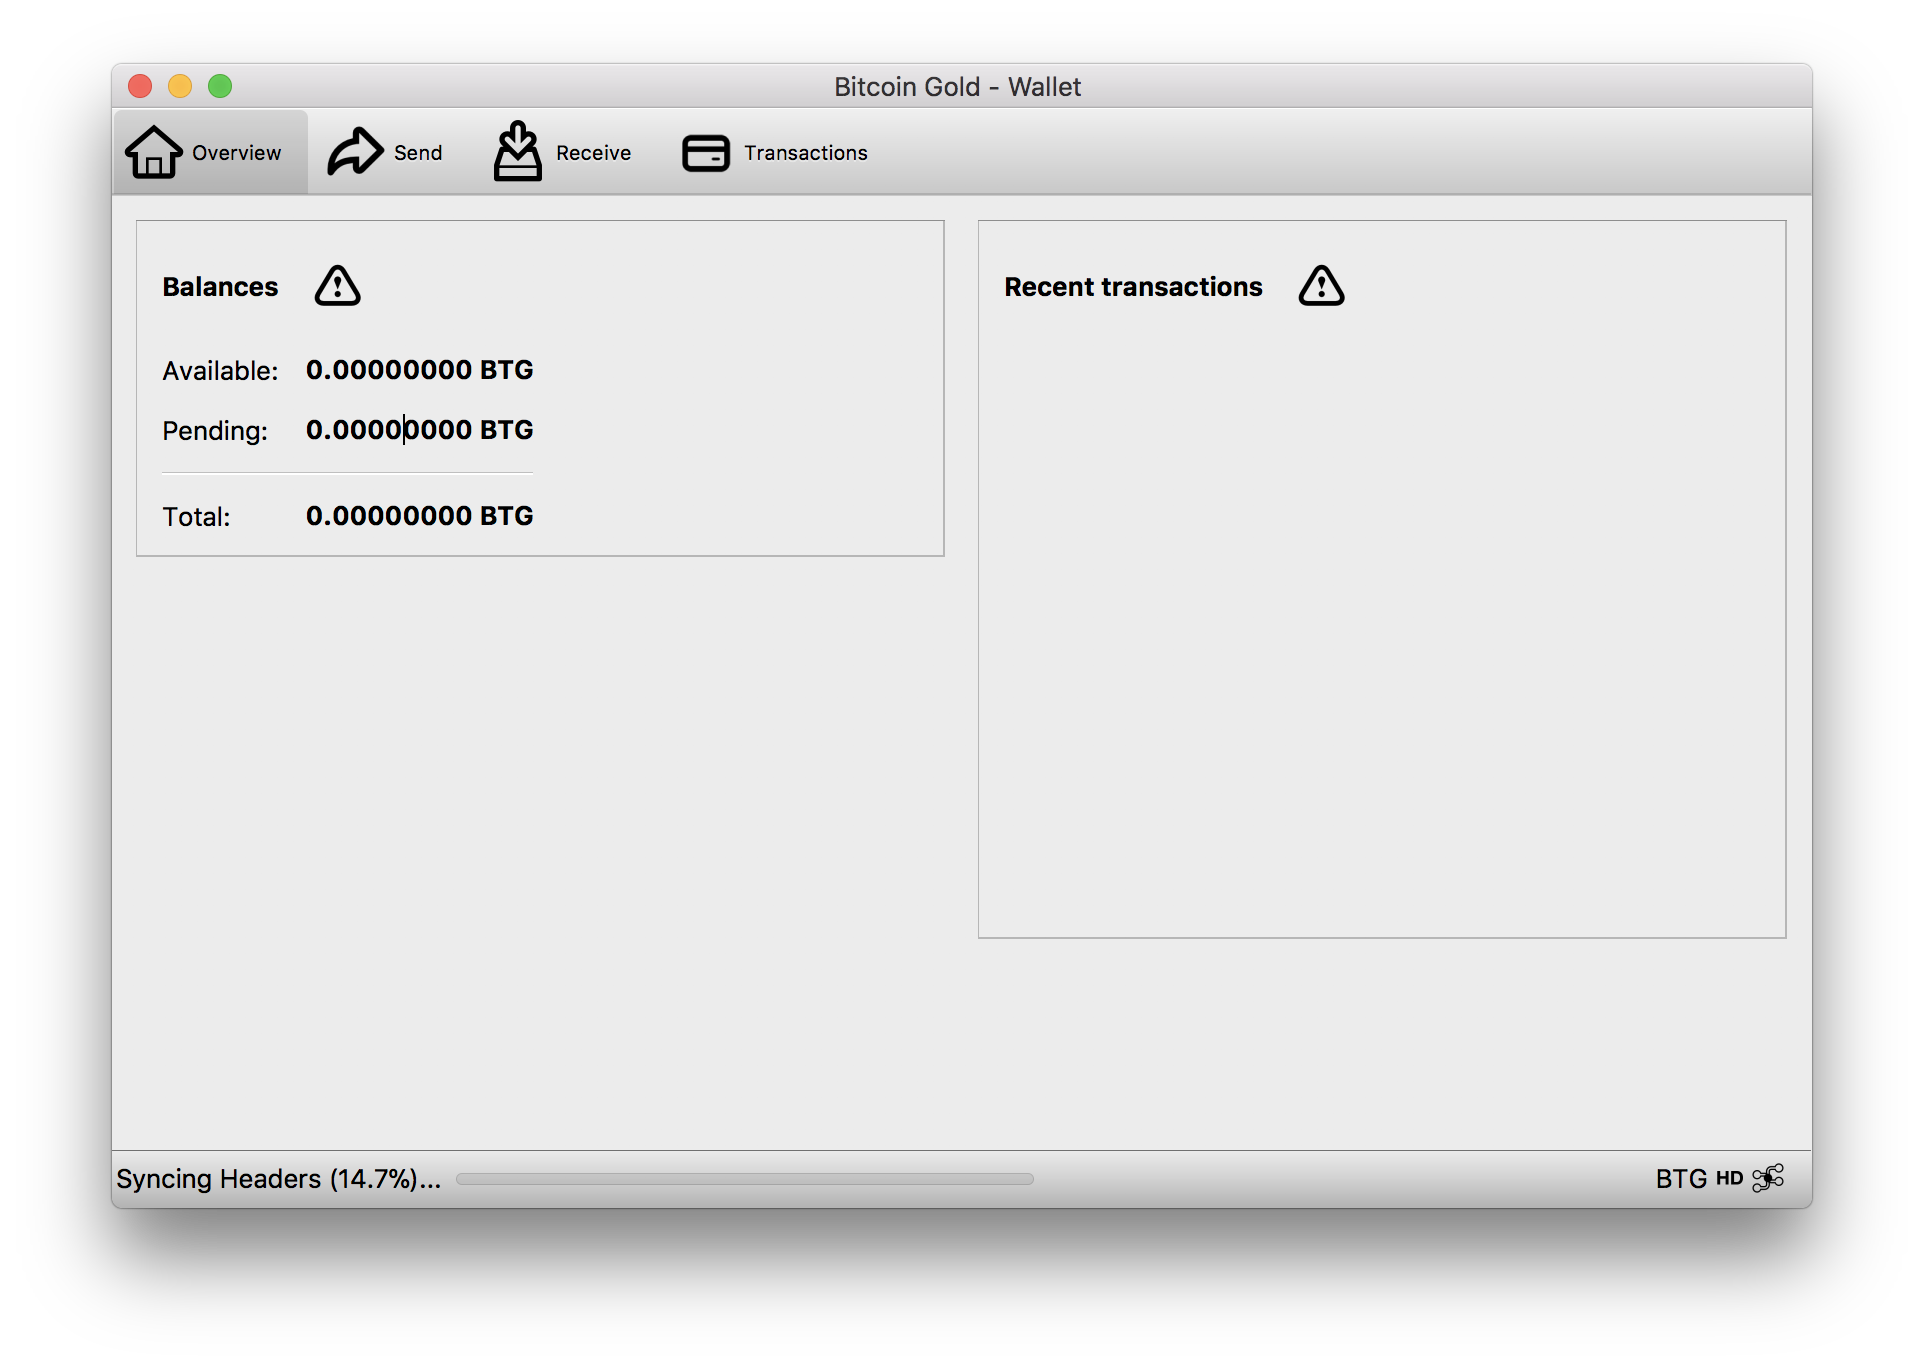Click the warning icon beside Recent transactions
The height and width of the screenshot is (1368, 1924).
(x=1322, y=286)
